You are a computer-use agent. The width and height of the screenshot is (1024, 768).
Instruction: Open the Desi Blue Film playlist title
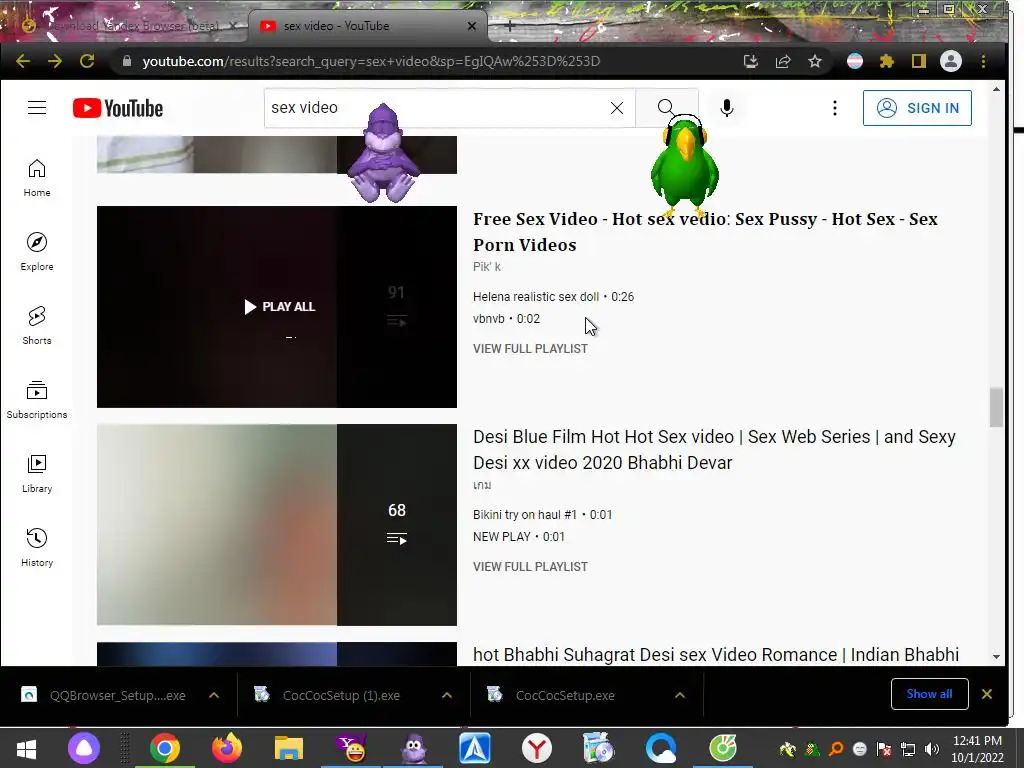[x=714, y=449]
